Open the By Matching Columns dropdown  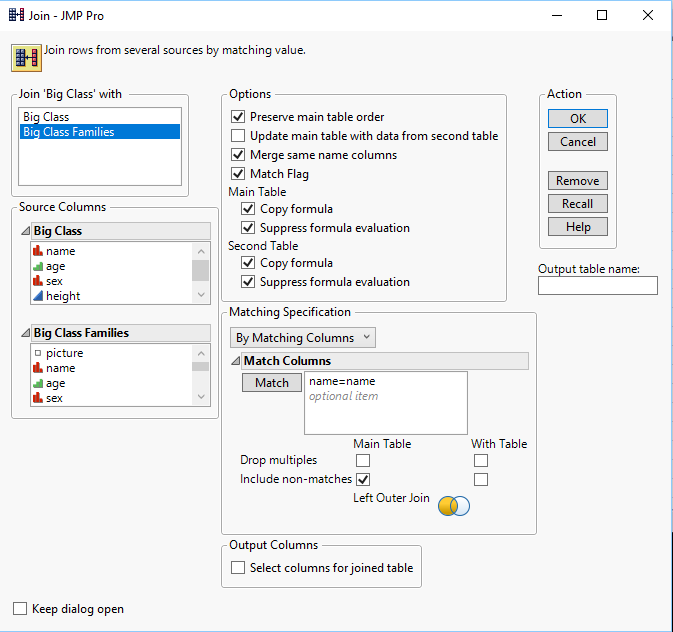pyautogui.click(x=302, y=338)
